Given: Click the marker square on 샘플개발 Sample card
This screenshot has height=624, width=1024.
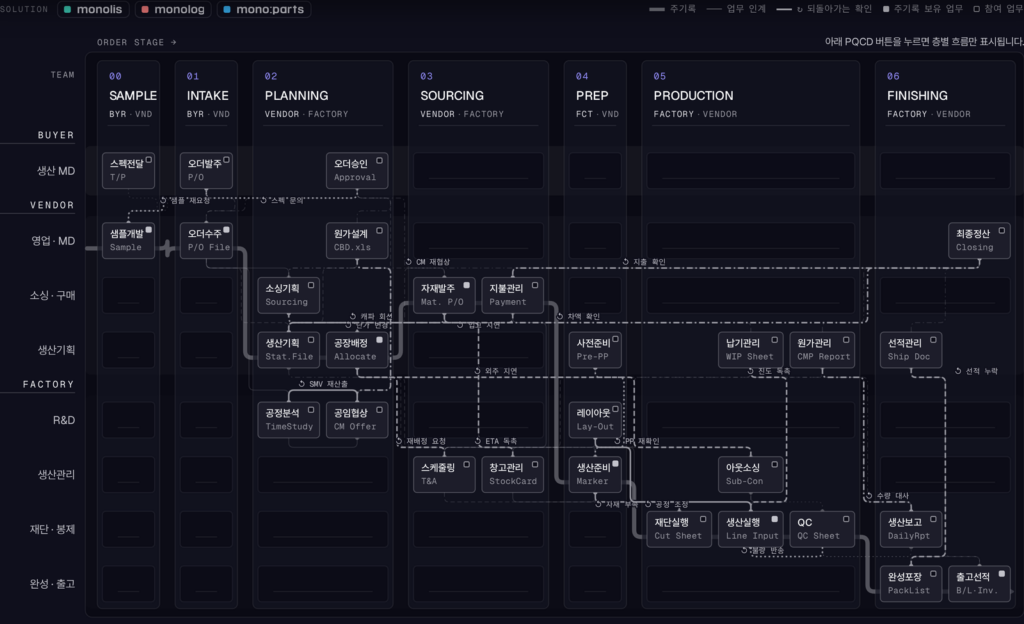Looking at the screenshot, I should click(x=149, y=230).
